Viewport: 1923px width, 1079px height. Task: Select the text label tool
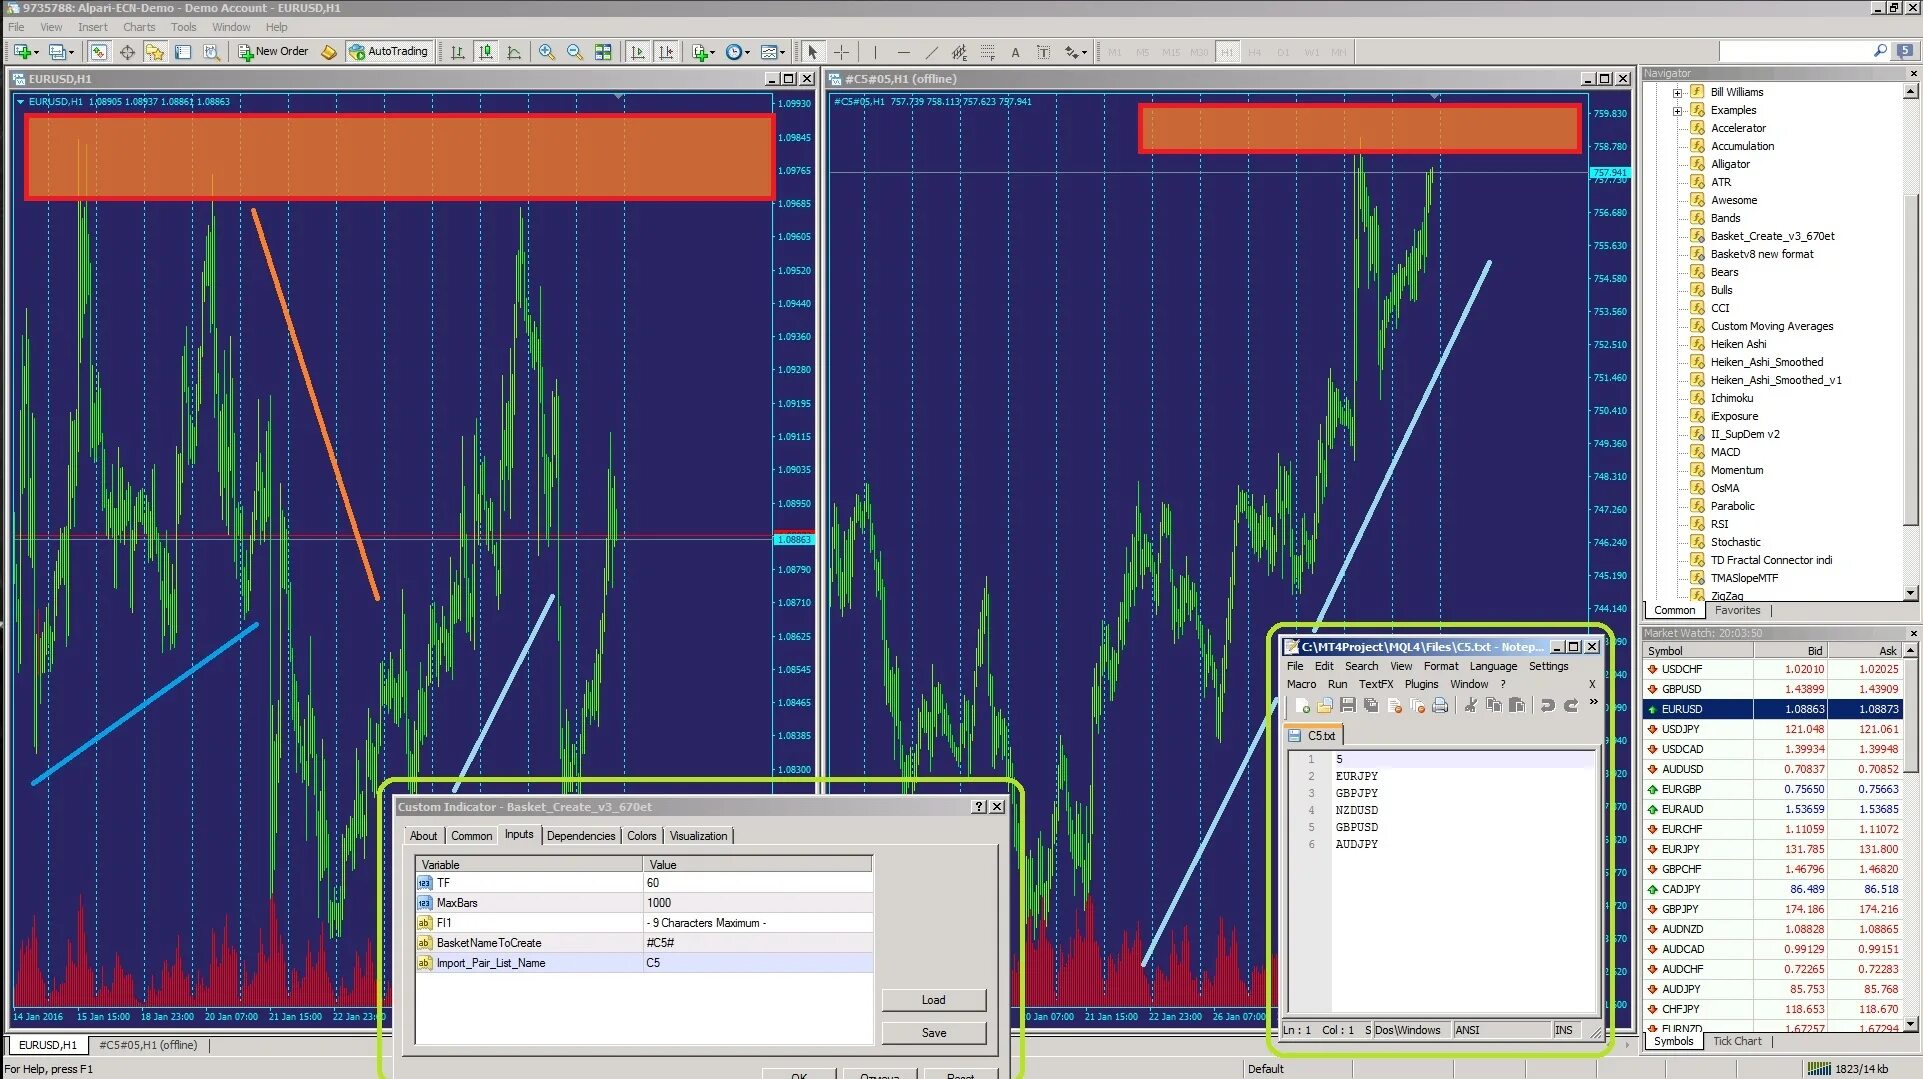click(x=1043, y=52)
